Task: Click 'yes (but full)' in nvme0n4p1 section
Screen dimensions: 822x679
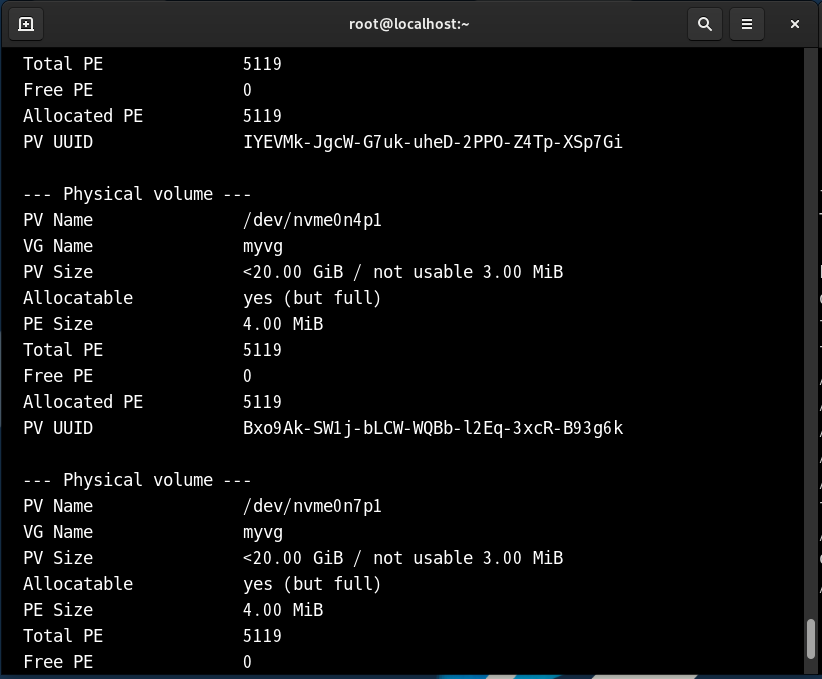Action: 312,298
